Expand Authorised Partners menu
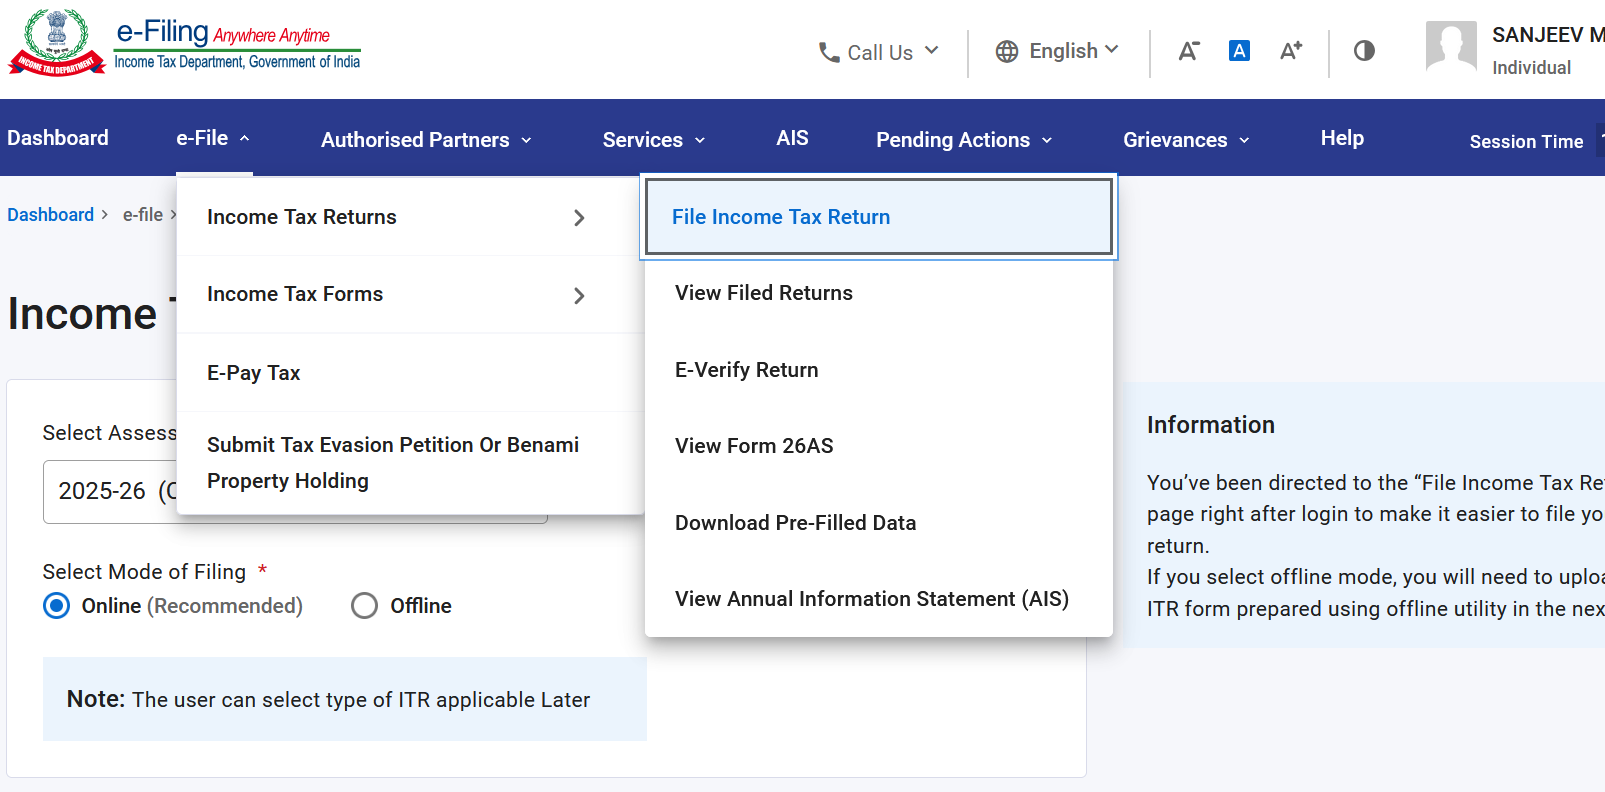The image size is (1605, 792). tap(426, 140)
